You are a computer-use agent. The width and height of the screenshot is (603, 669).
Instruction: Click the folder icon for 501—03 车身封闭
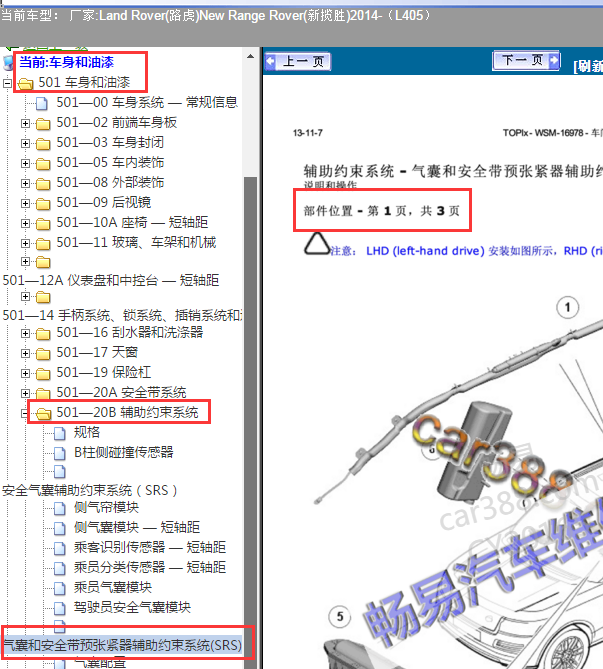43,144
